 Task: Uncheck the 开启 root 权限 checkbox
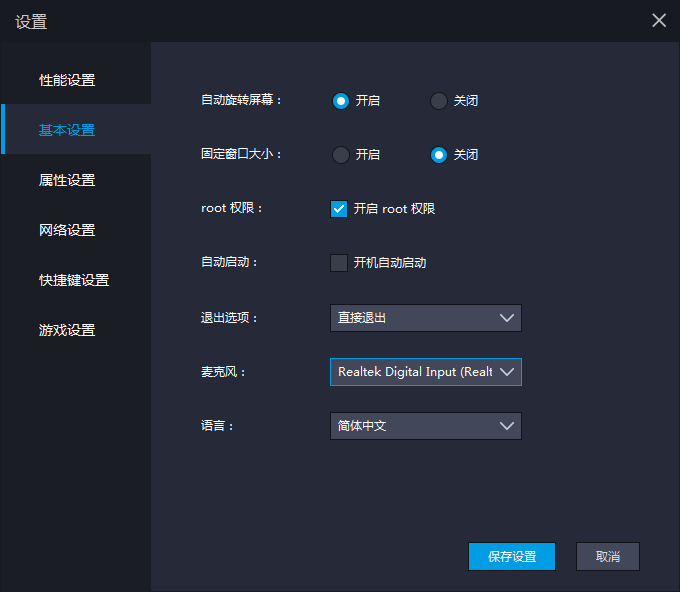click(x=339, y=209)
